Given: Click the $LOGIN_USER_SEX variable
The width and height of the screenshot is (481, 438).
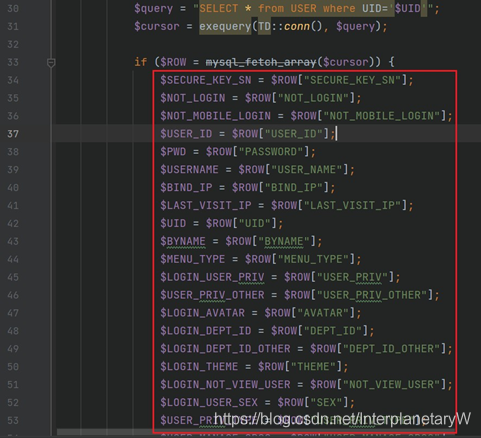Looking at the screenshot, I should pyautogui.click(x=209, y=403).
